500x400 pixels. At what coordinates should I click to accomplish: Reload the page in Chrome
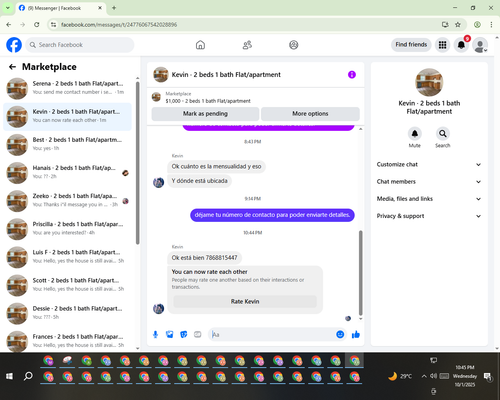pyautogui.click(x=37, y=25)
